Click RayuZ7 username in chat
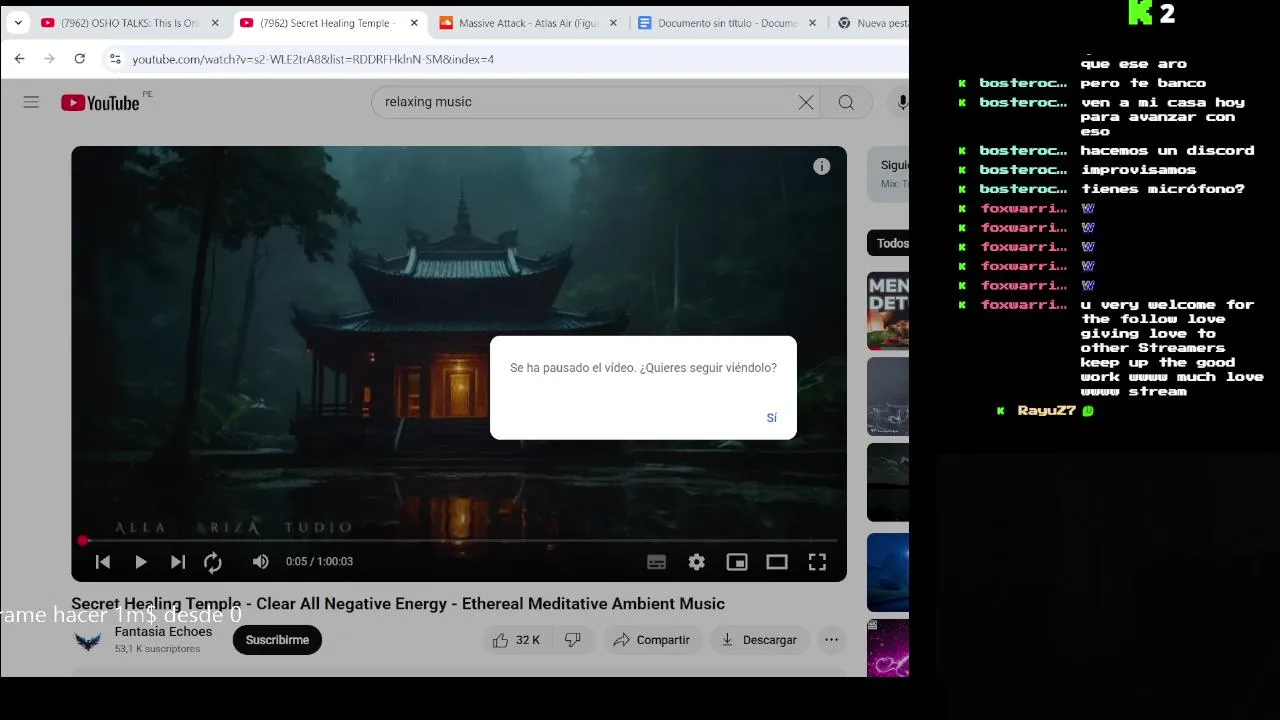Viewport: 1280px width, 720px height. tap(1046, 411)
